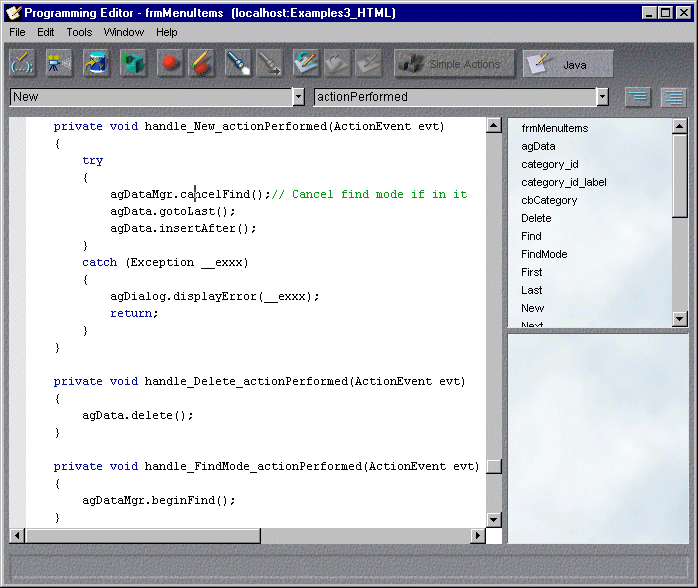The height and width of the screenshot is (588, 698).
Task: Select frmMenuItems in the object list
Action: tap(555, 128)
